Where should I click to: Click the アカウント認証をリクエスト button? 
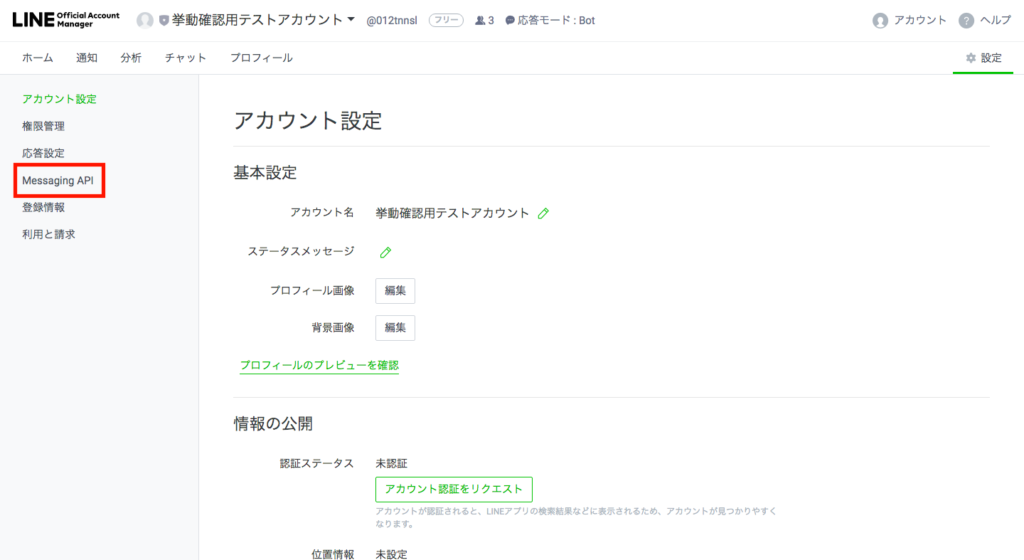click(454, 489)
